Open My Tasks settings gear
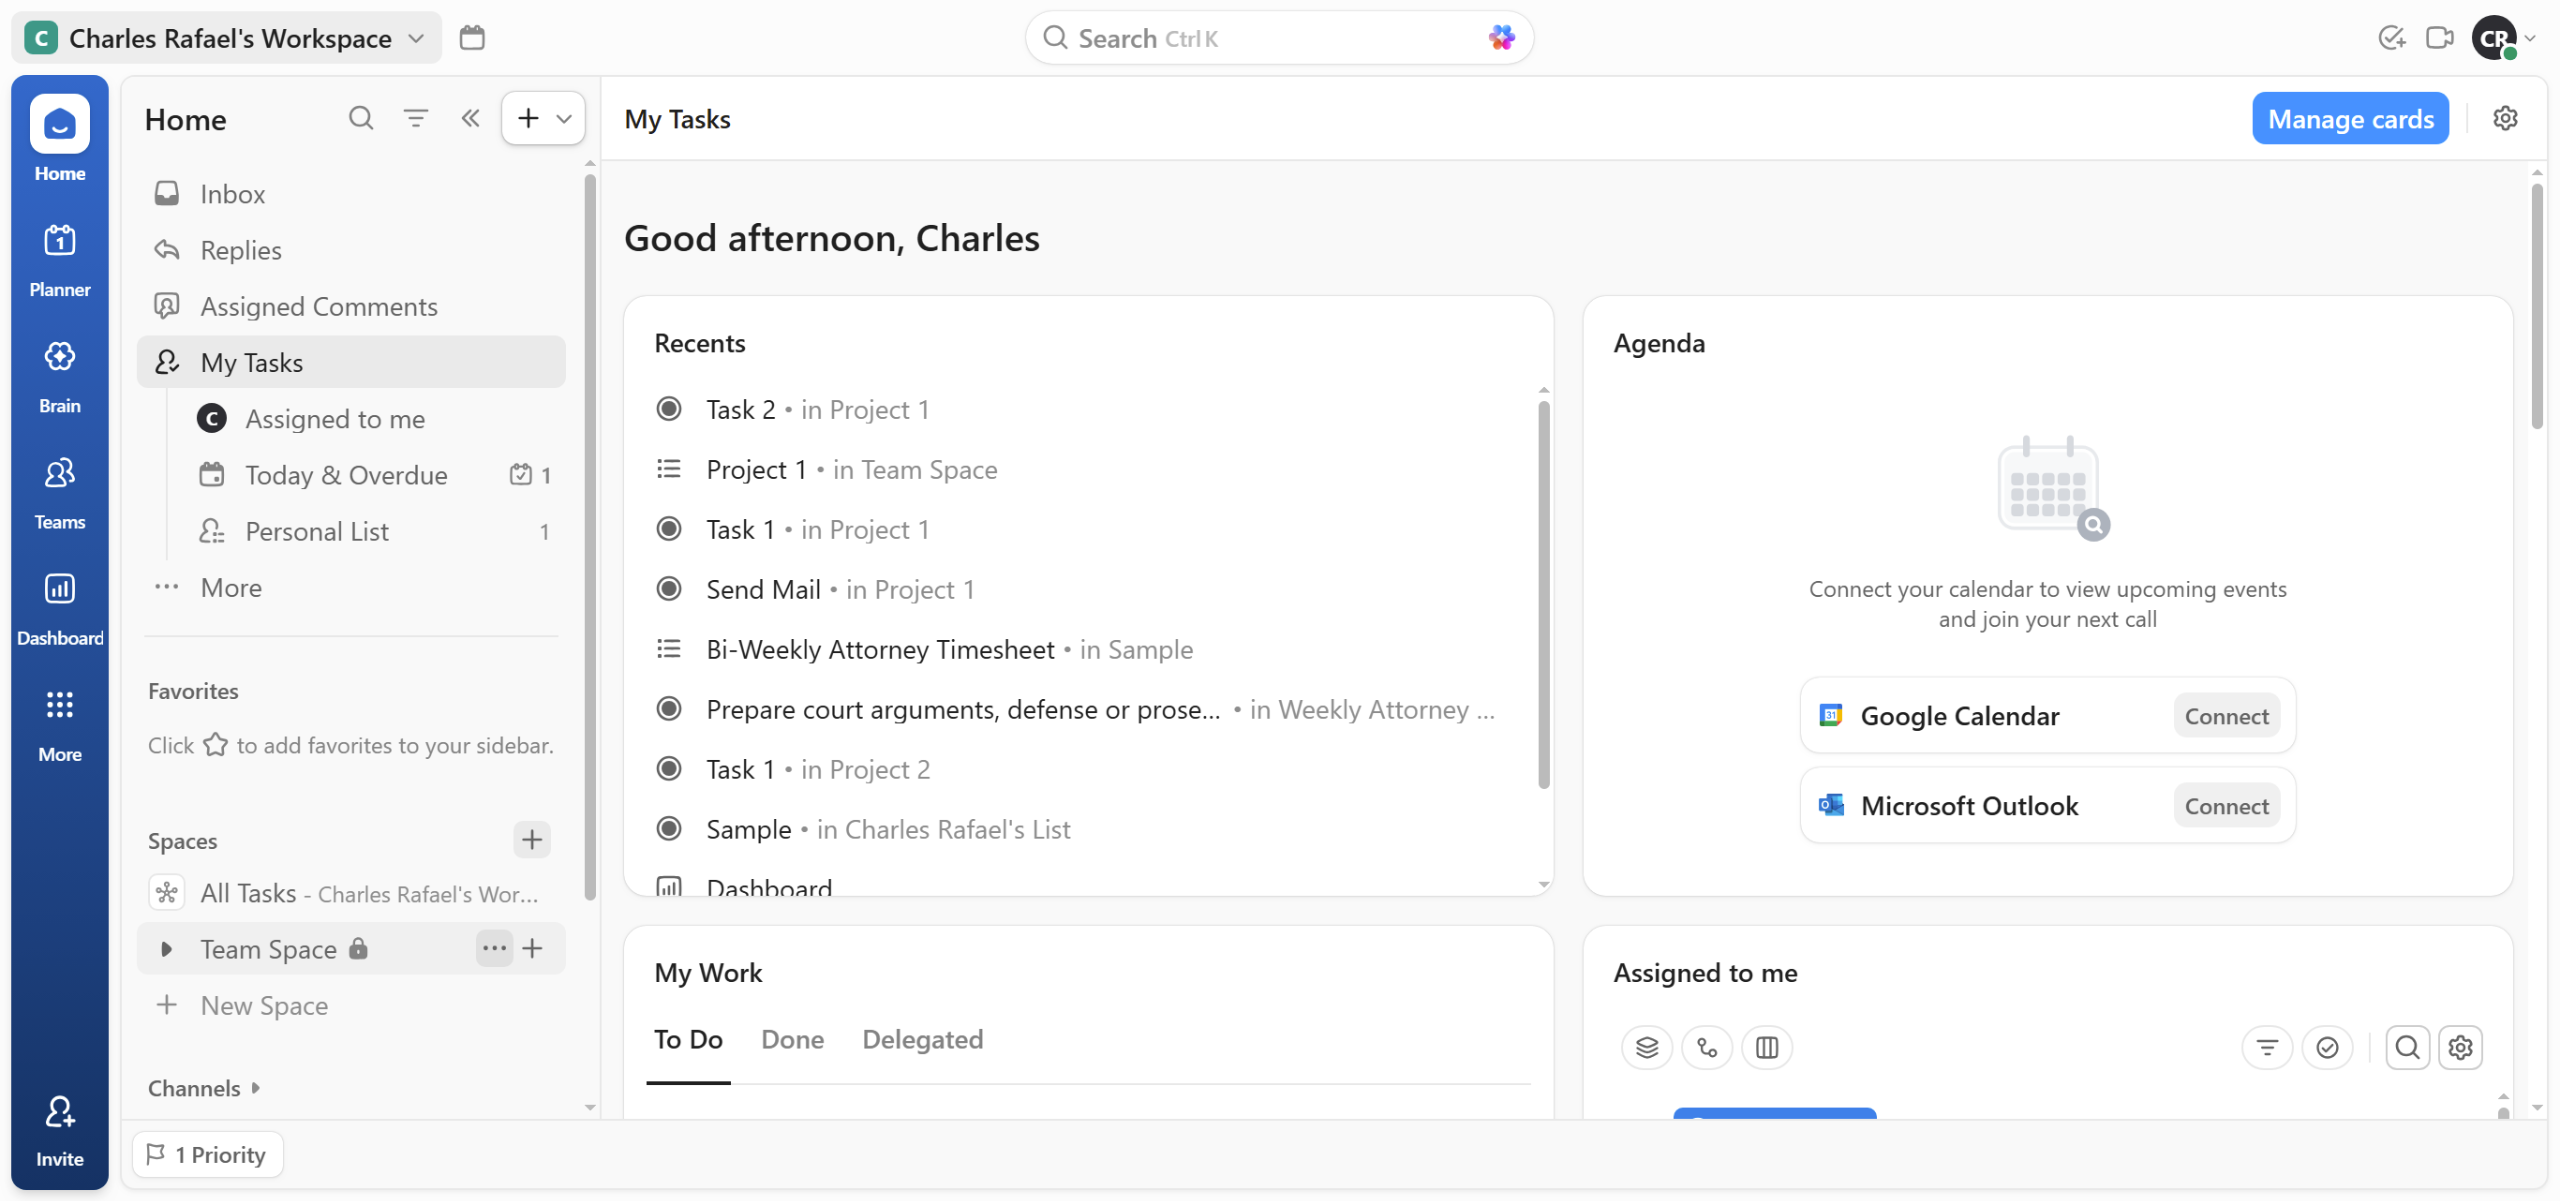The height and width of the screenshot is (1201, 2560). coord(2505,119)
